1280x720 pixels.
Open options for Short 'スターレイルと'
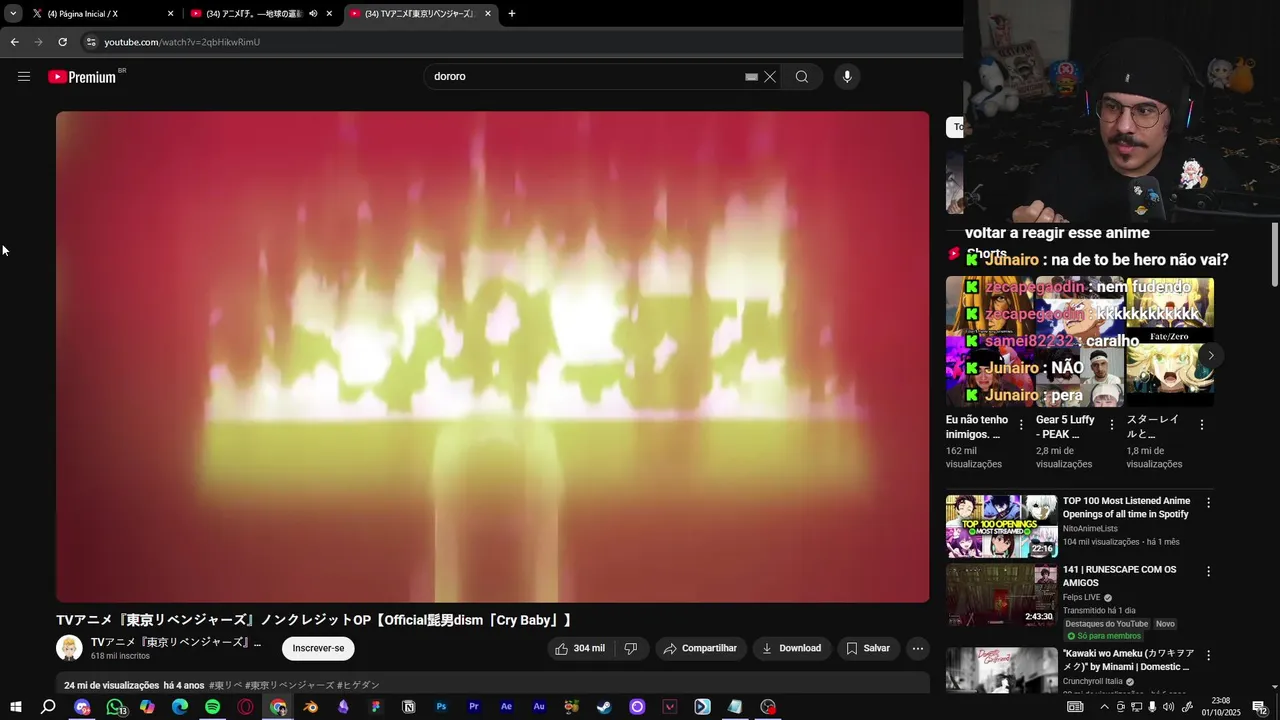1201,425
